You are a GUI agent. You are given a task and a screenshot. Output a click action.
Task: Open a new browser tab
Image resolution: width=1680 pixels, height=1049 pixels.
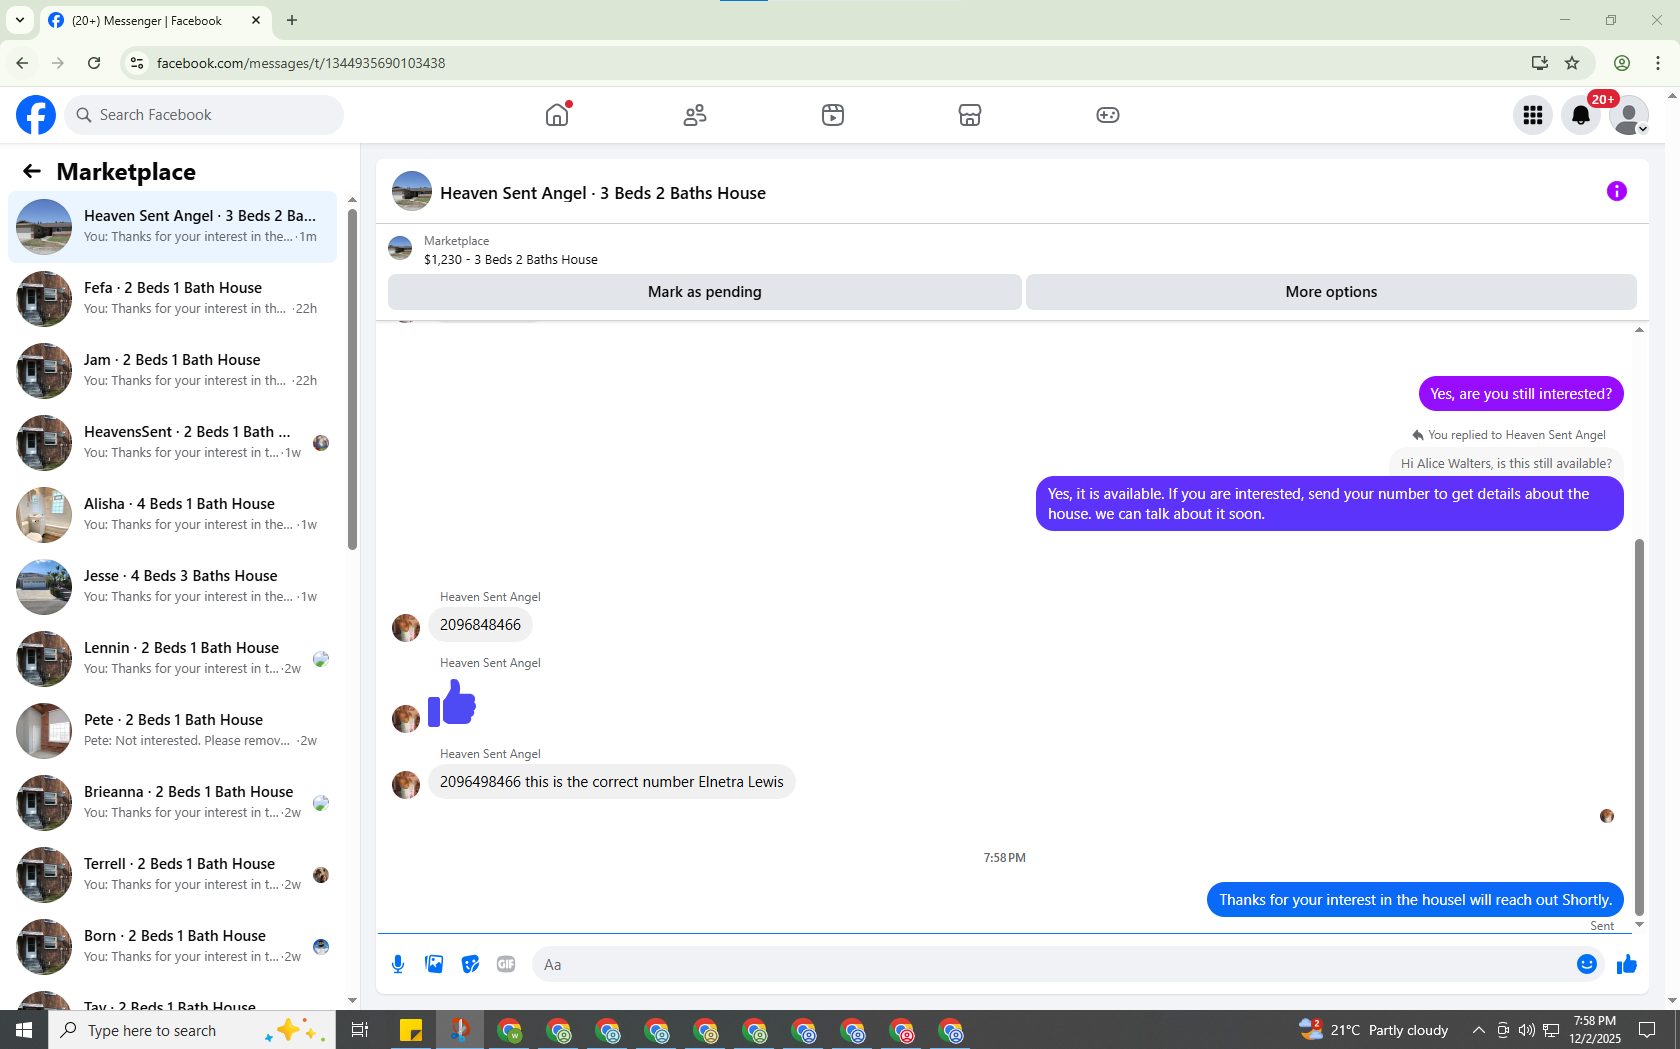coord(292,20)
